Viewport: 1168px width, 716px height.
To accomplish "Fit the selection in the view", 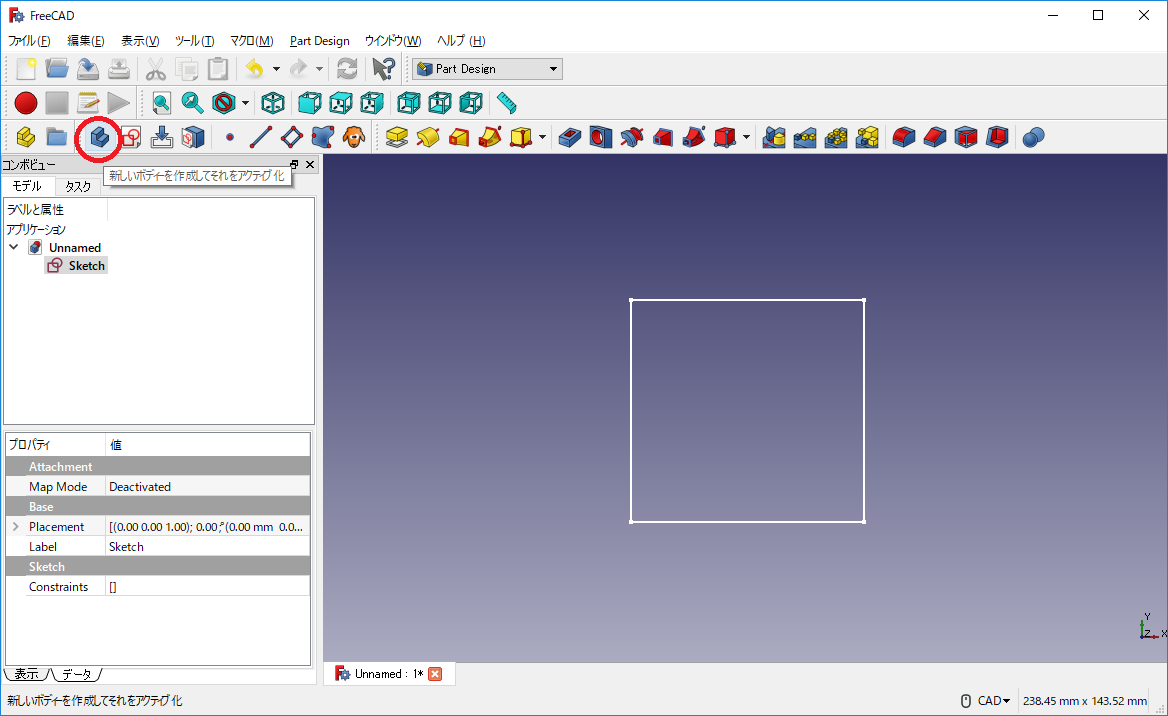I will coord(192,103).
